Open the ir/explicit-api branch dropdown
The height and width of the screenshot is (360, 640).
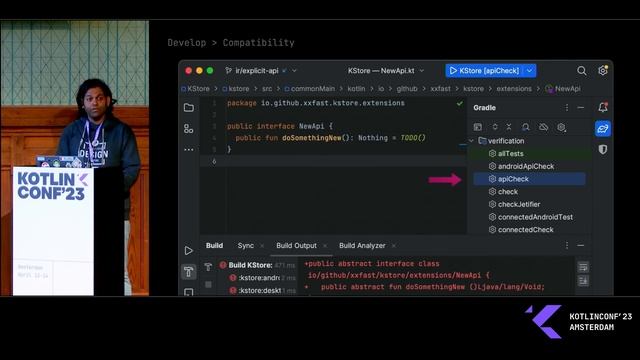click(261, 71)
